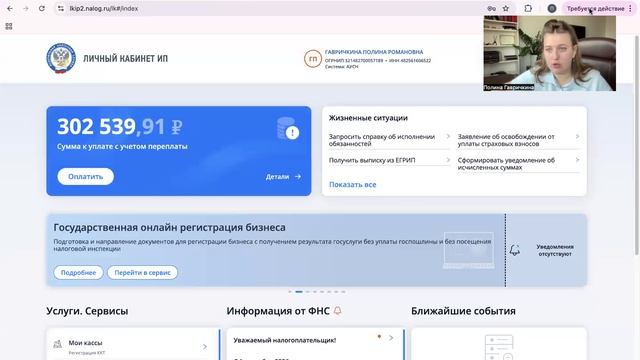640x360 pixels.
Task: Open the browser profile avatar
Action: (552, 8)
